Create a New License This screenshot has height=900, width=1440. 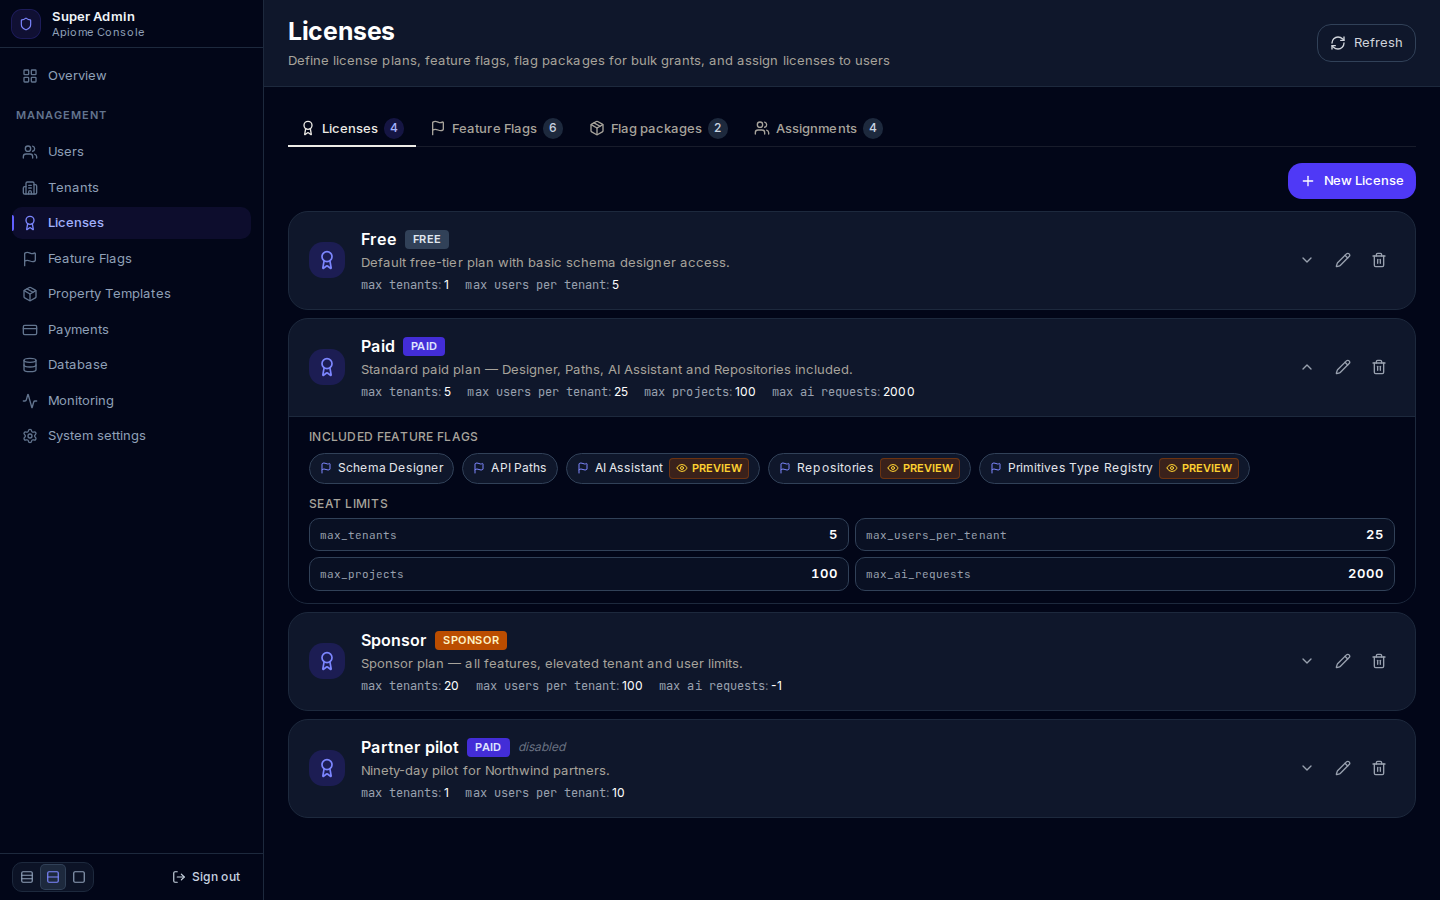coord(1352,181)
